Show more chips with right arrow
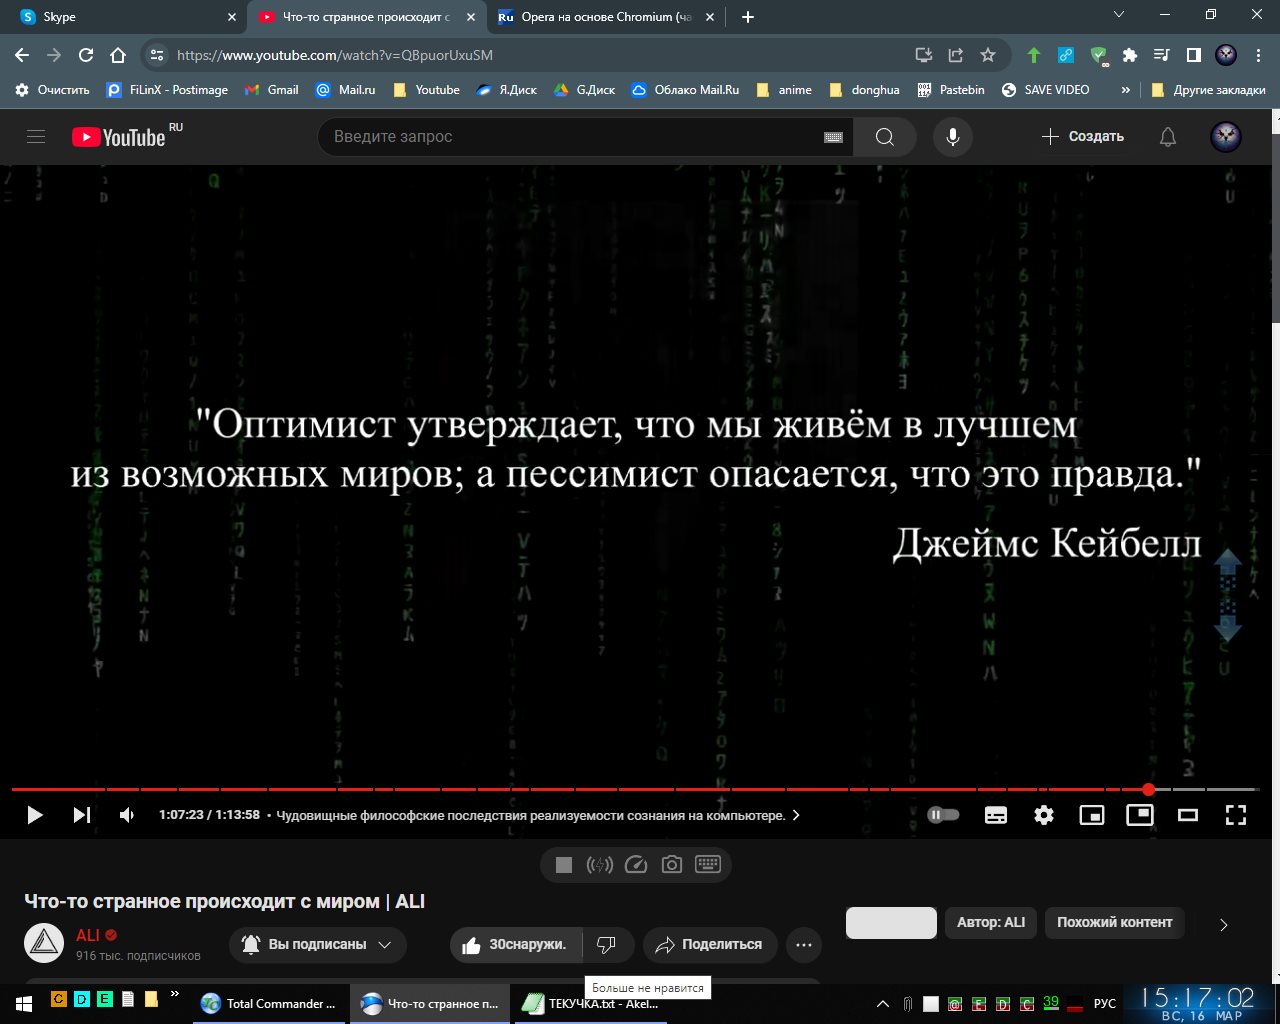 coord(1223,925)
